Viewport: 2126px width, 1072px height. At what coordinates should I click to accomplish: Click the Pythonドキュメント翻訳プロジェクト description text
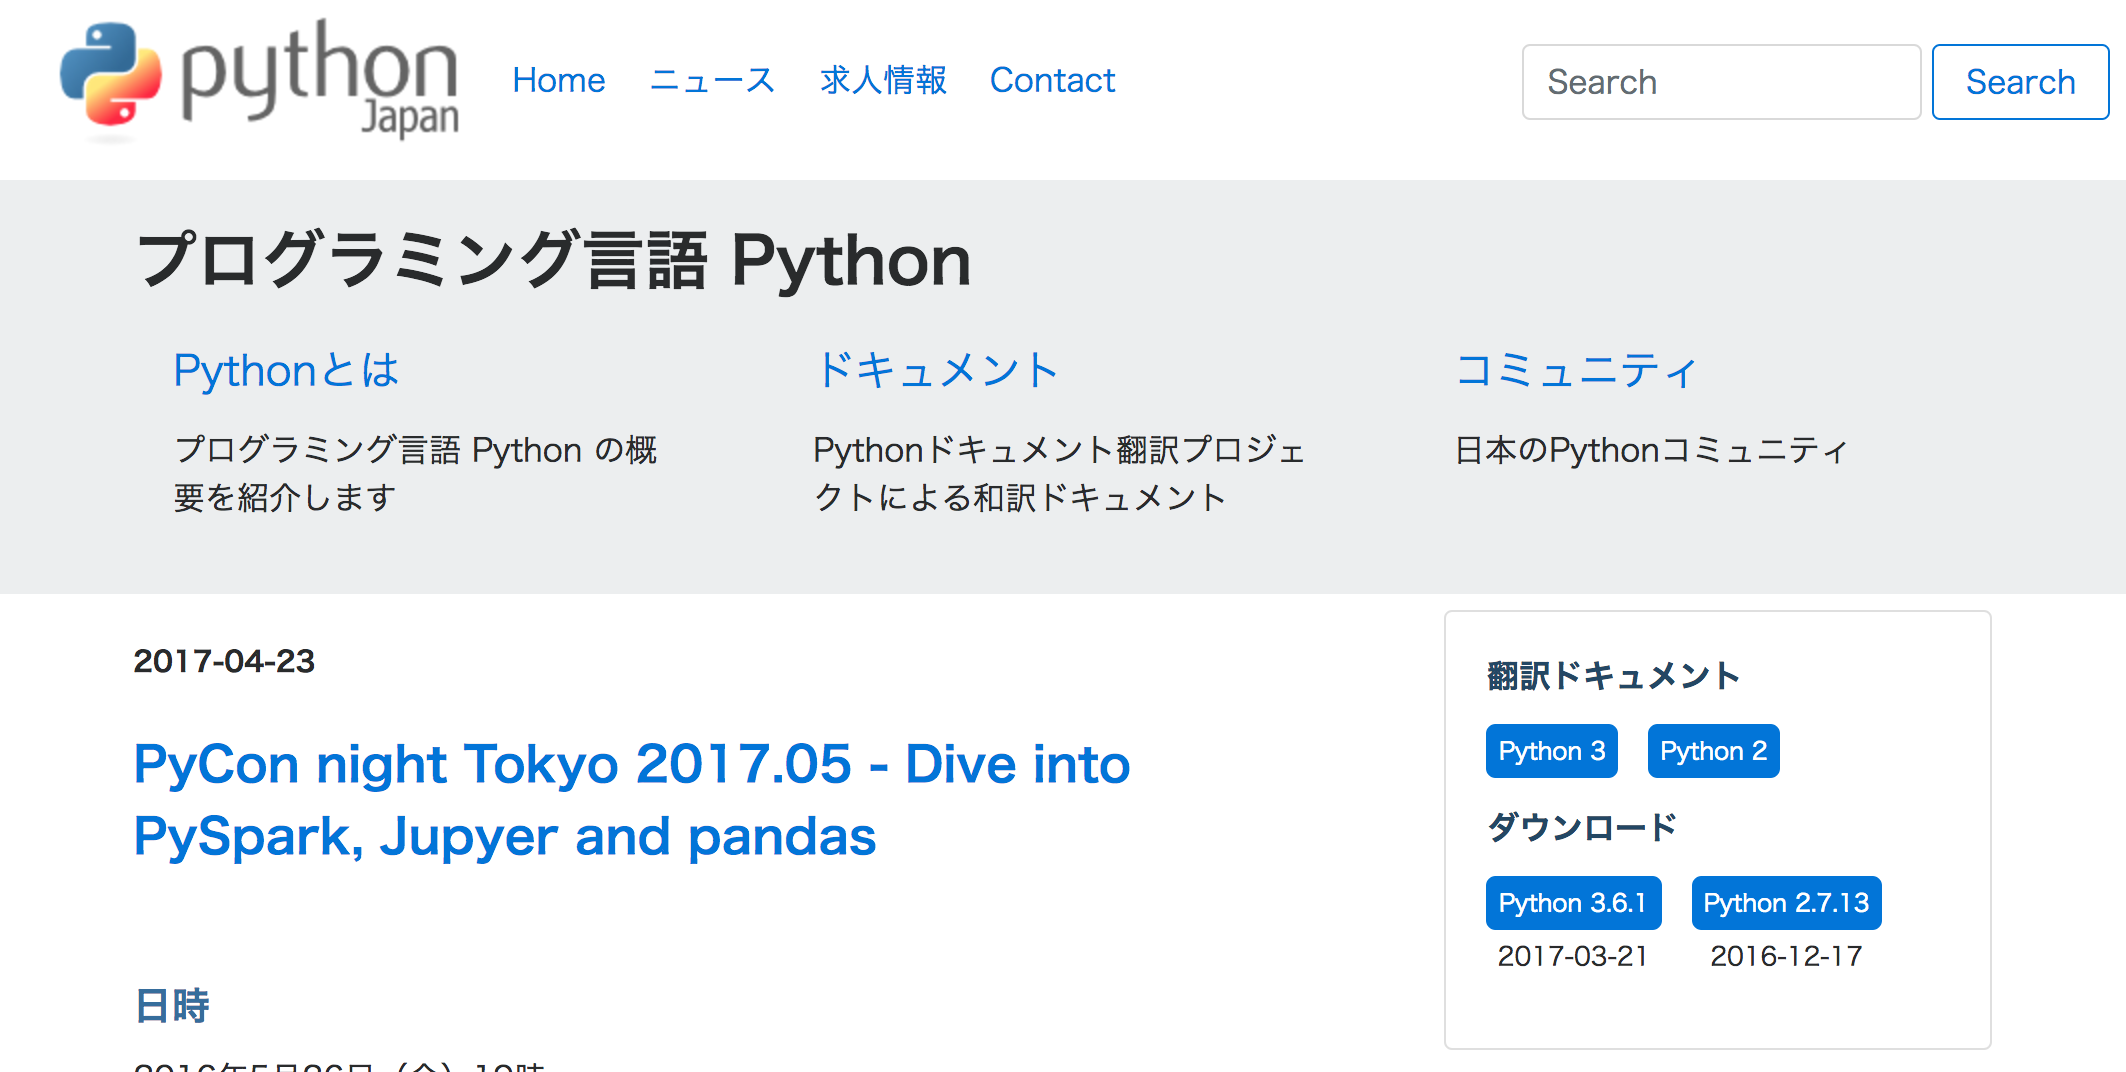(1059, 474)
